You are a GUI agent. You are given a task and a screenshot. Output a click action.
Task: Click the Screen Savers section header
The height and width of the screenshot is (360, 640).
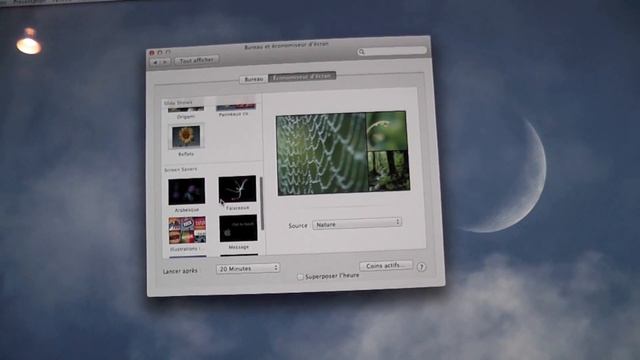(x=181, y=169)
